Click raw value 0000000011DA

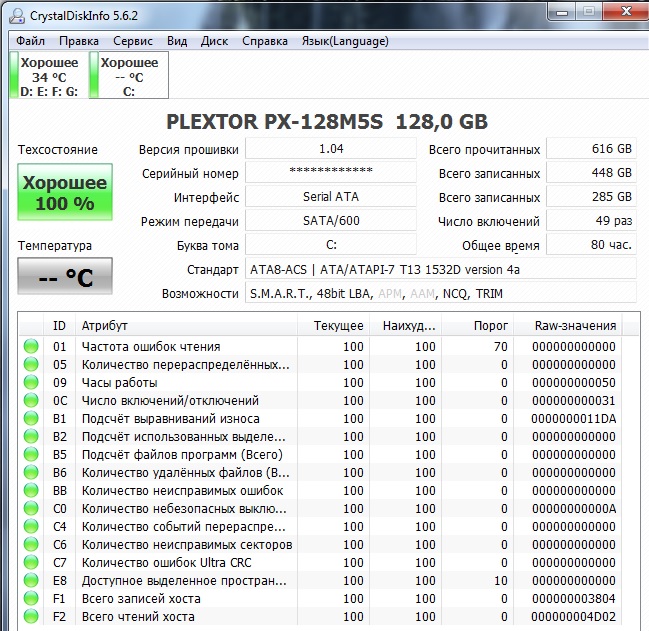click(574, 418)
